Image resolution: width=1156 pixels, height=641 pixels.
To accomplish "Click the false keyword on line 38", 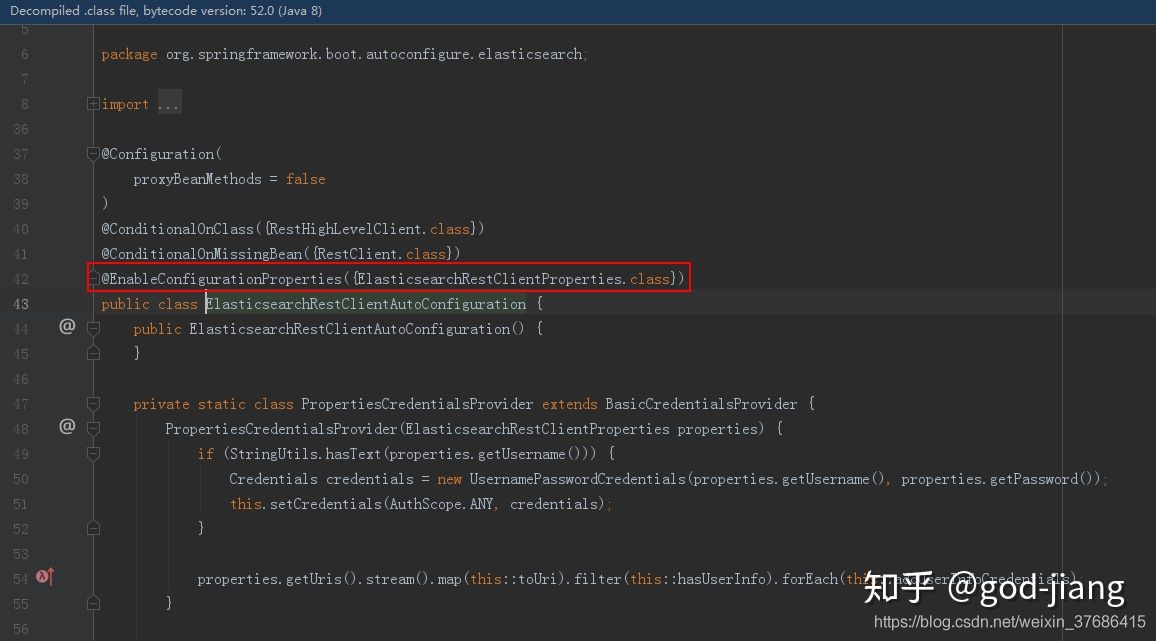I will point(305,179).
